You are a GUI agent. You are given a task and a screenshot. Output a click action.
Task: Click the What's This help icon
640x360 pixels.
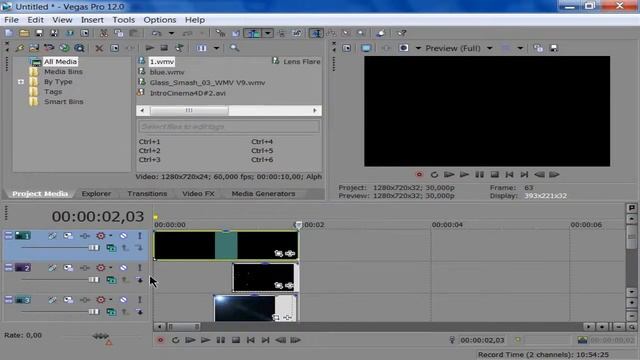tap(401, 33)
